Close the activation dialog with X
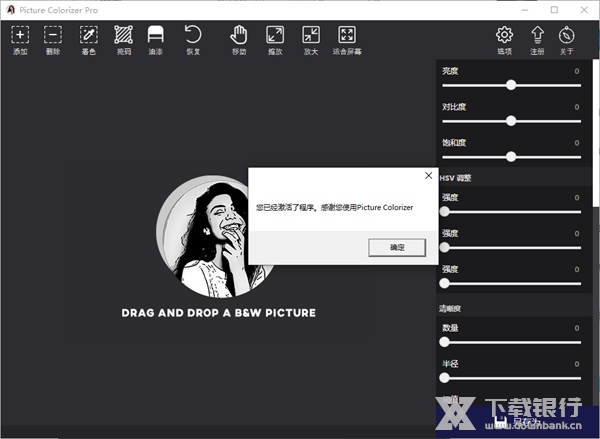Viewport: 600px width, 439px height. coord(429,176)
